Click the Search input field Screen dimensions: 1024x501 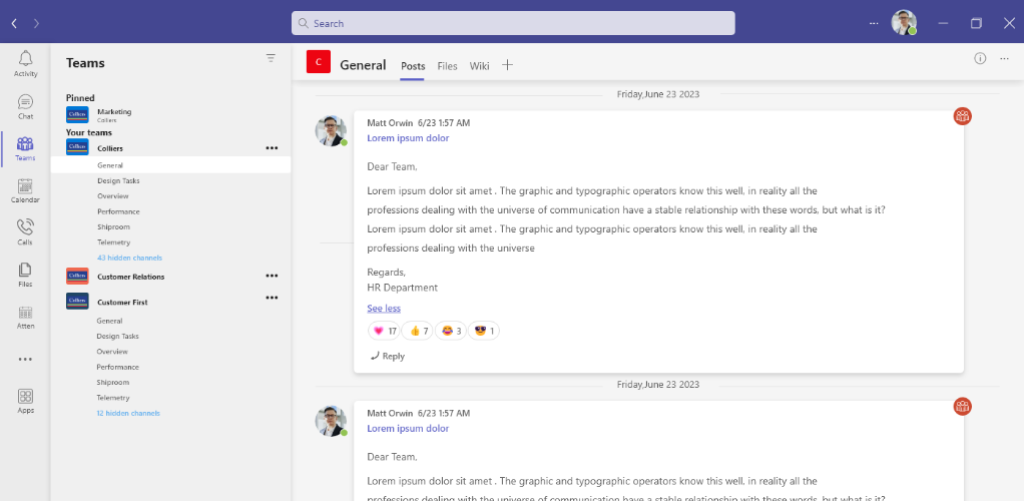point(513,23)
